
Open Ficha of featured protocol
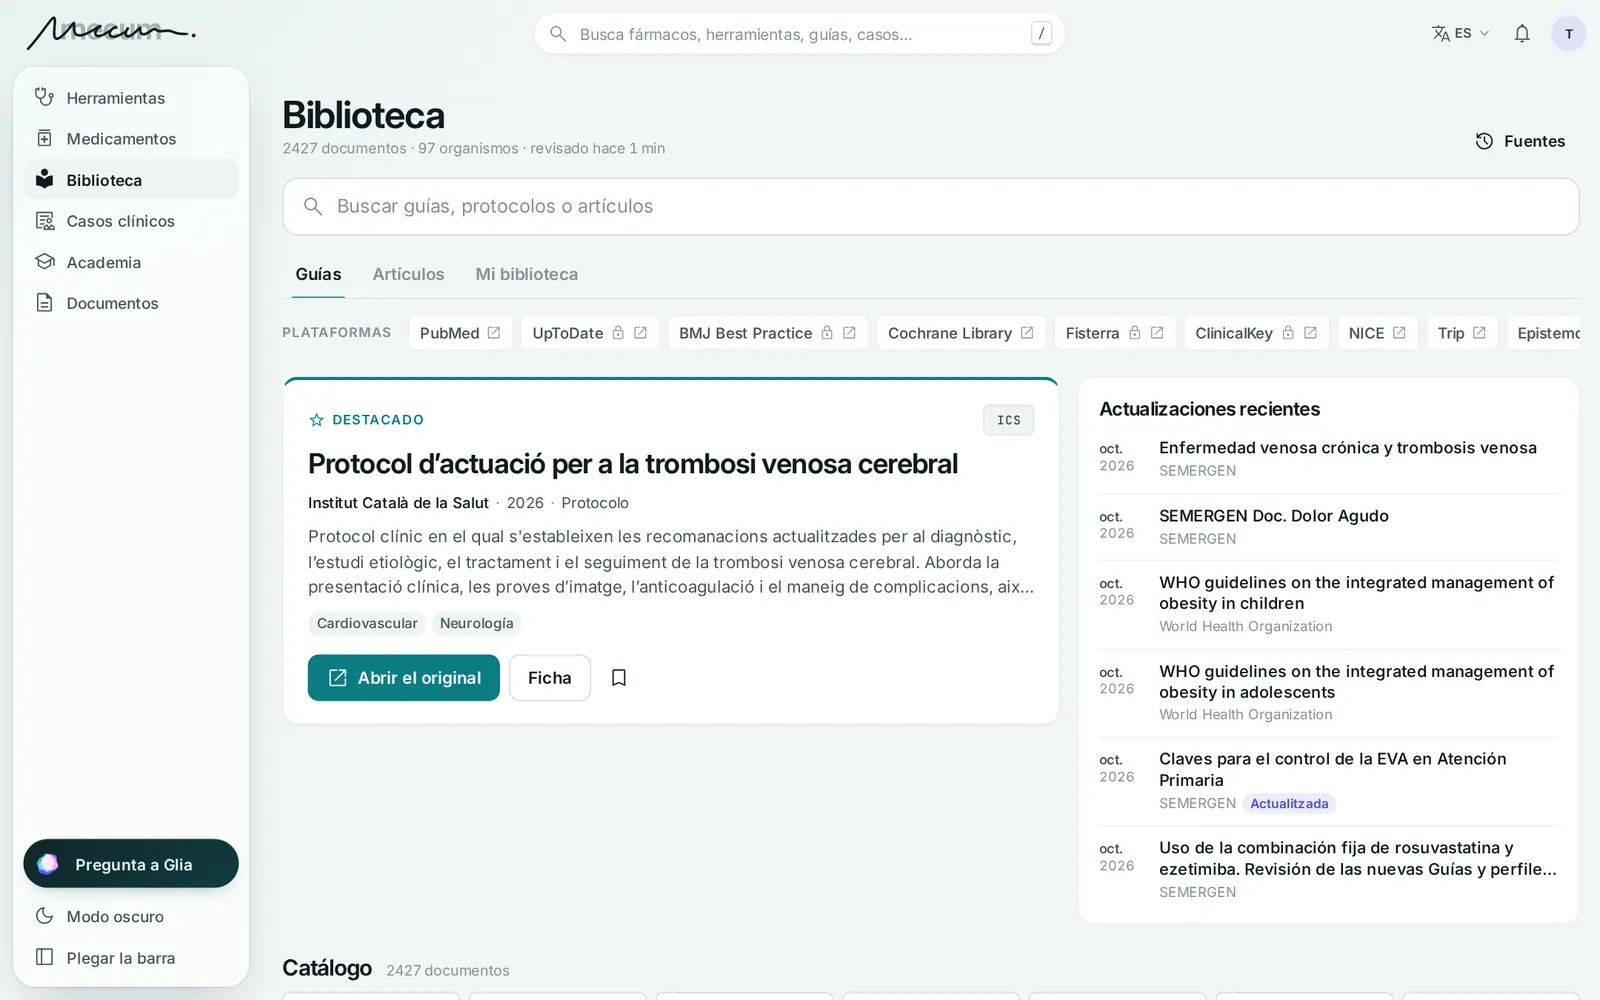[x=550, y=678]
